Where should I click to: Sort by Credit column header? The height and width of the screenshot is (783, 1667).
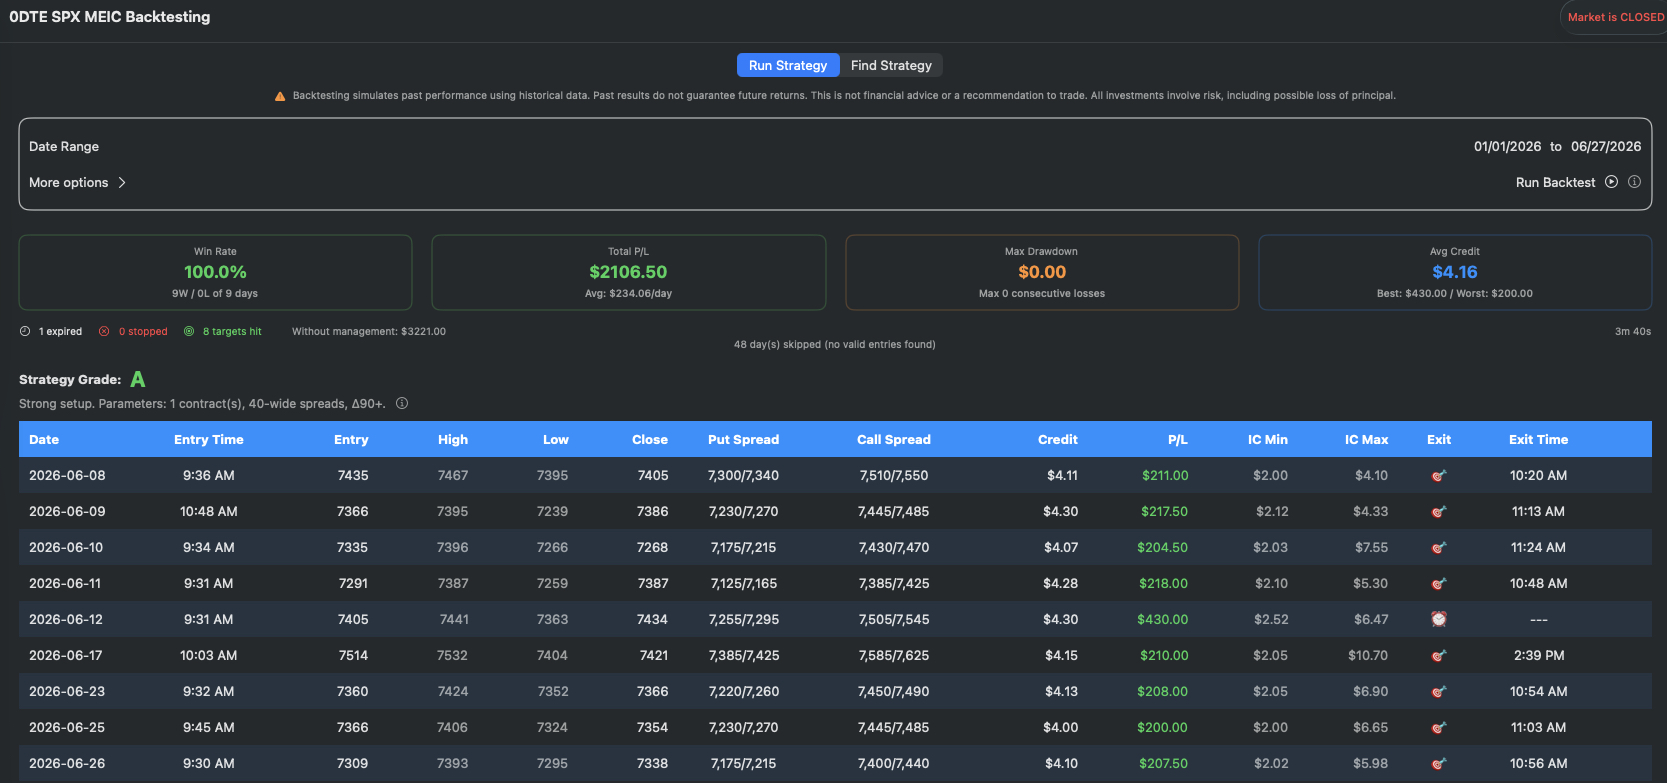click(x=1057, y=439)
